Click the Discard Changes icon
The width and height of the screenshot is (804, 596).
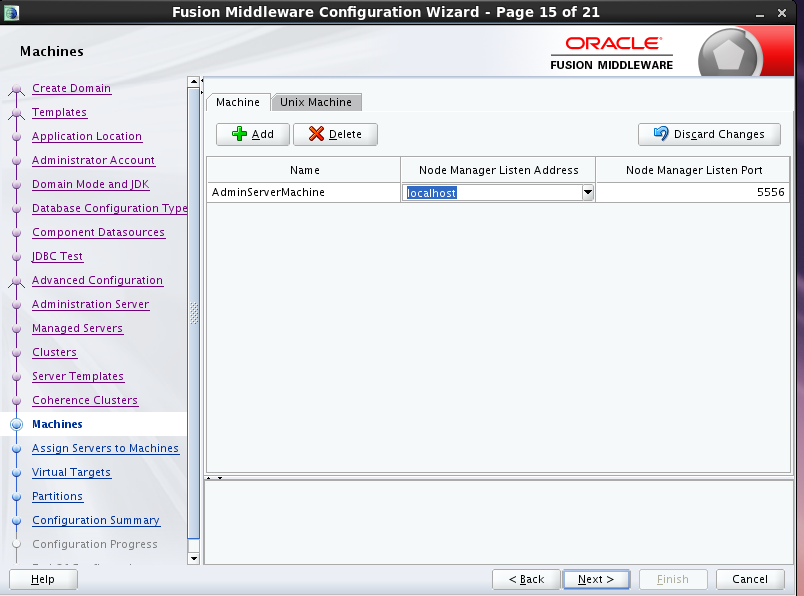[662, 134]
